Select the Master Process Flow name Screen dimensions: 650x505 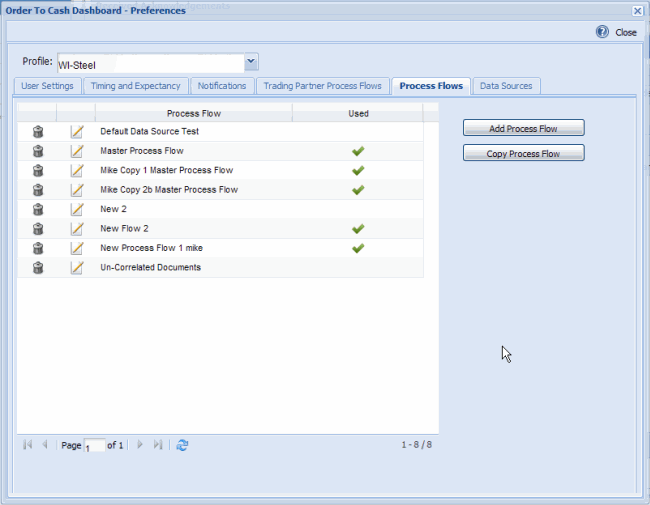point(142,151)
